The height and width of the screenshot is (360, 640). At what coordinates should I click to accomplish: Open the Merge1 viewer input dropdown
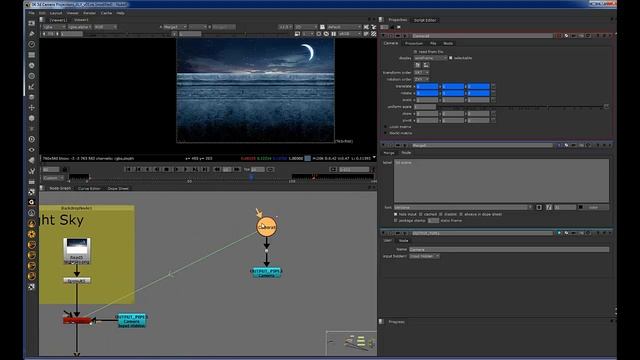tap(175, 27)
